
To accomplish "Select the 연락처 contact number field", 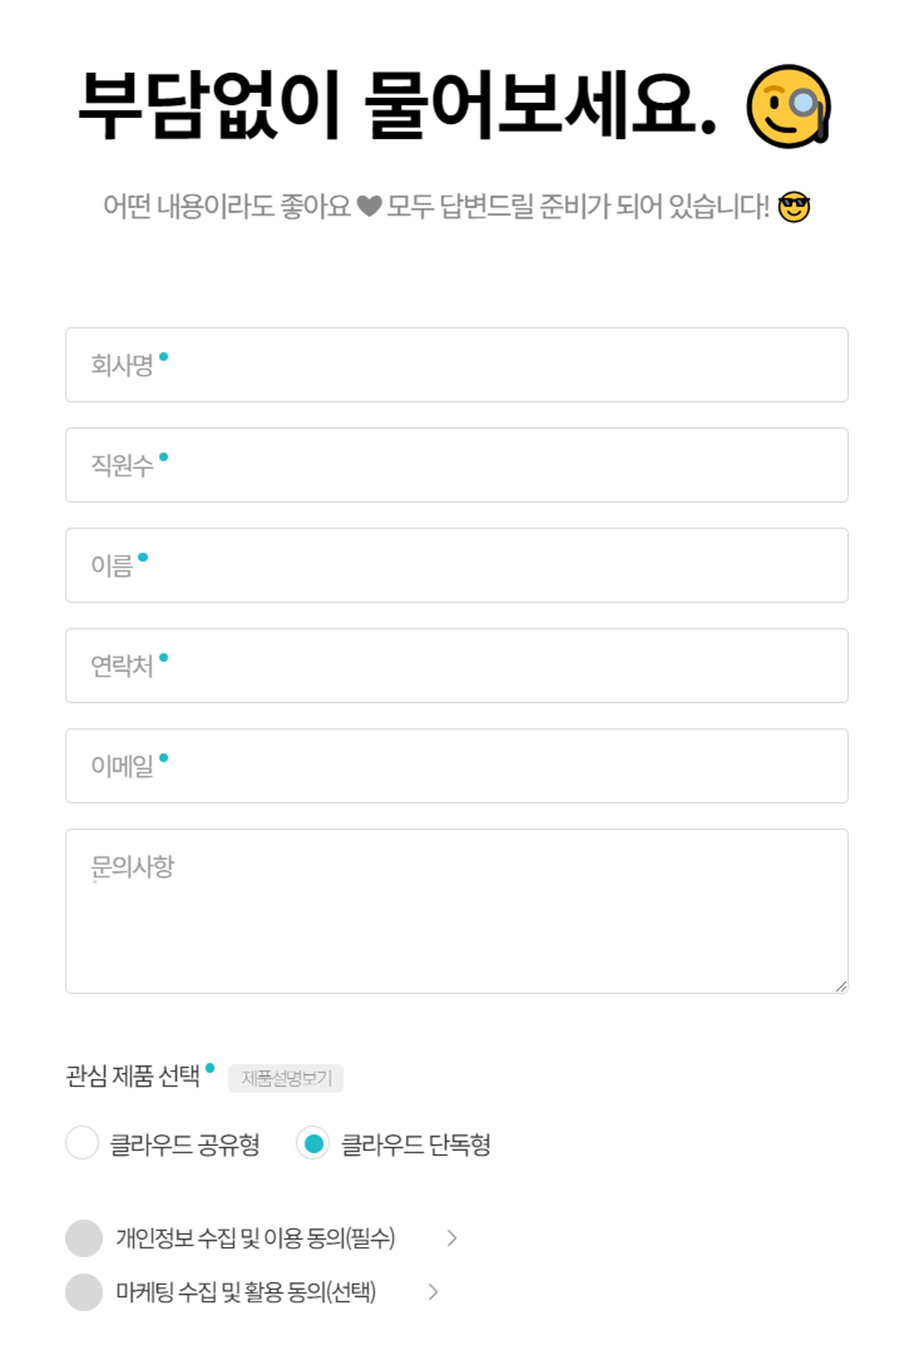I will pyautogui.click(x=456, y=665).
